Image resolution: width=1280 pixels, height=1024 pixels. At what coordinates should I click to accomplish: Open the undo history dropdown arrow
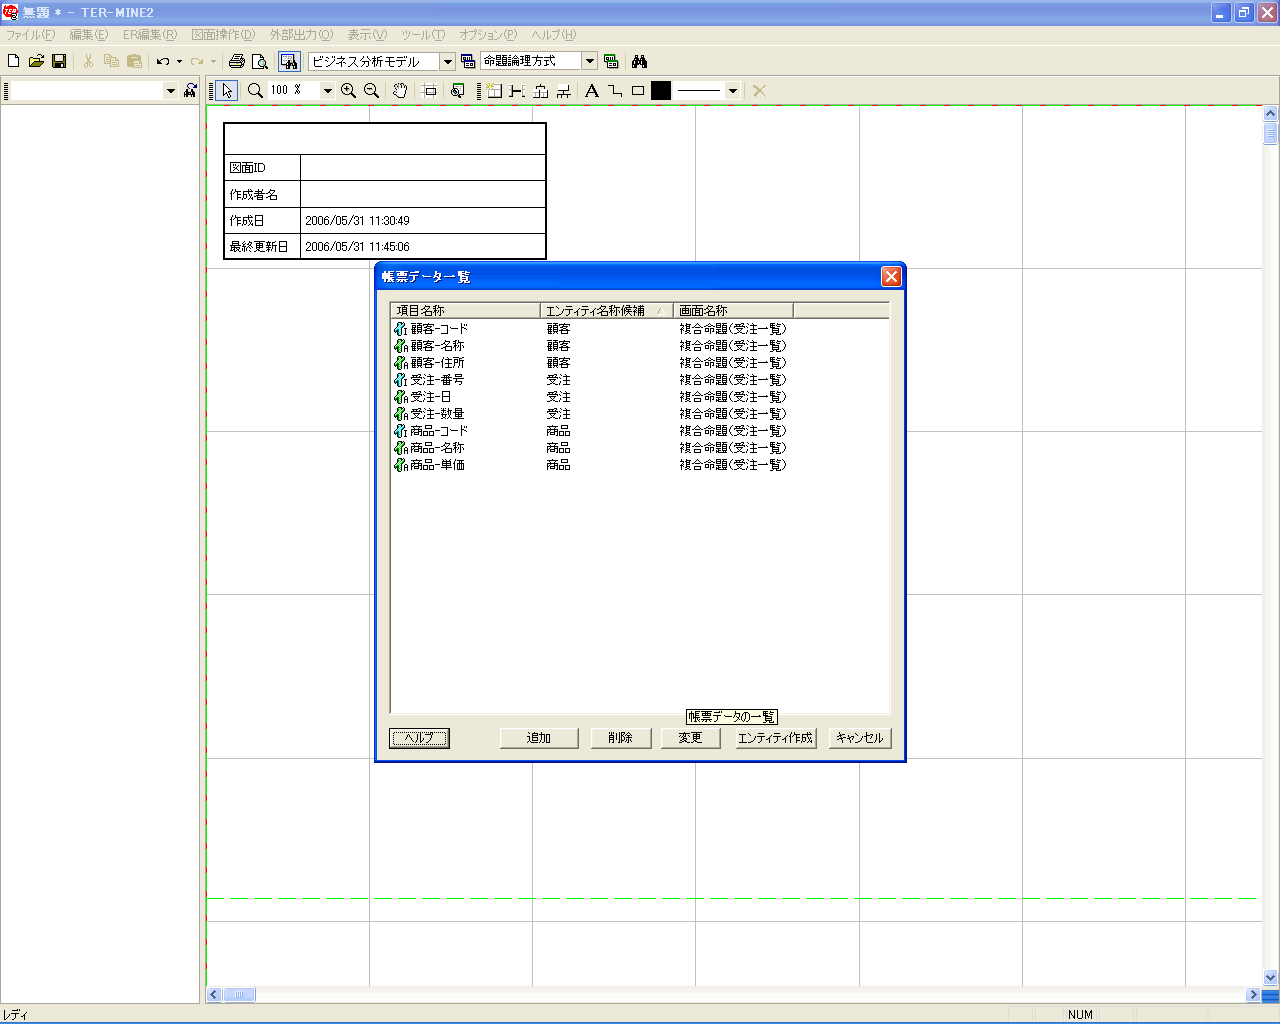point(179,61)
